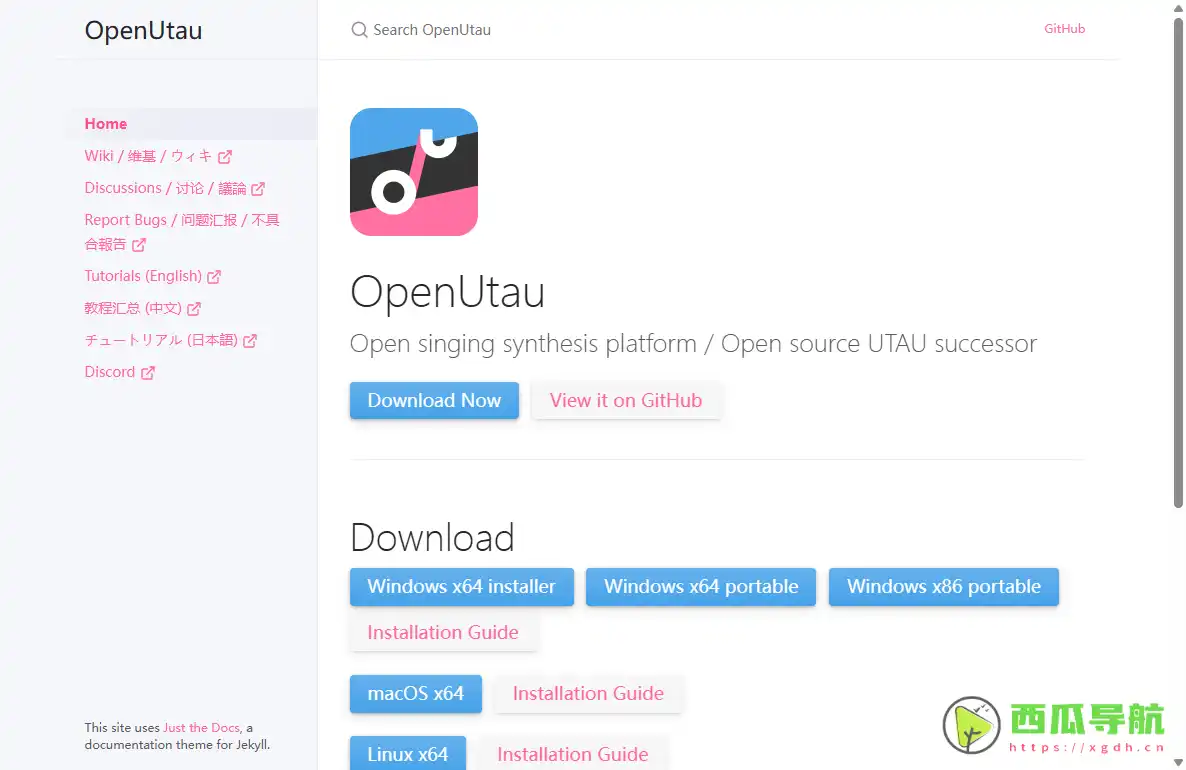Open Installation Guide under Windows downloads
Viewport: 1186px width, 770px height.
443,632
